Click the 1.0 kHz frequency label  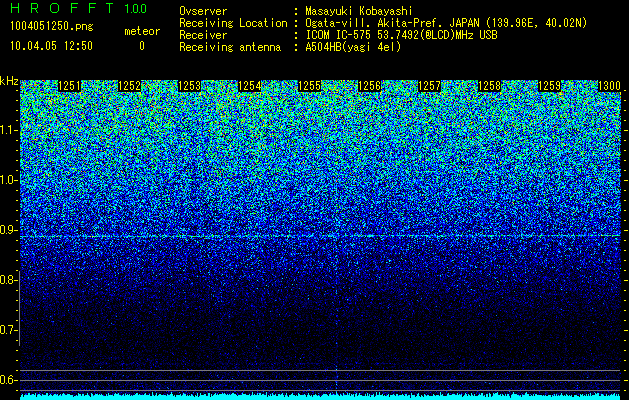[x=7, y=180]
